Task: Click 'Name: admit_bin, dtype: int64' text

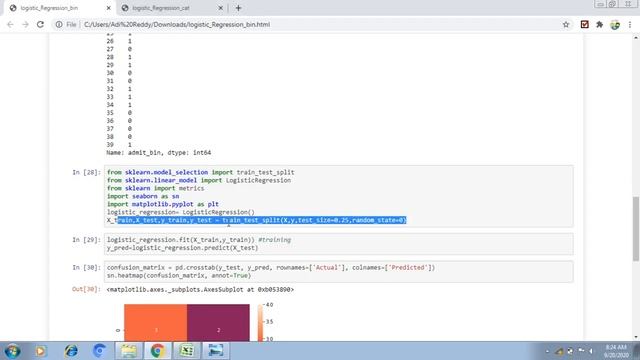Action: pyautogui.click(x=159, y=153)
